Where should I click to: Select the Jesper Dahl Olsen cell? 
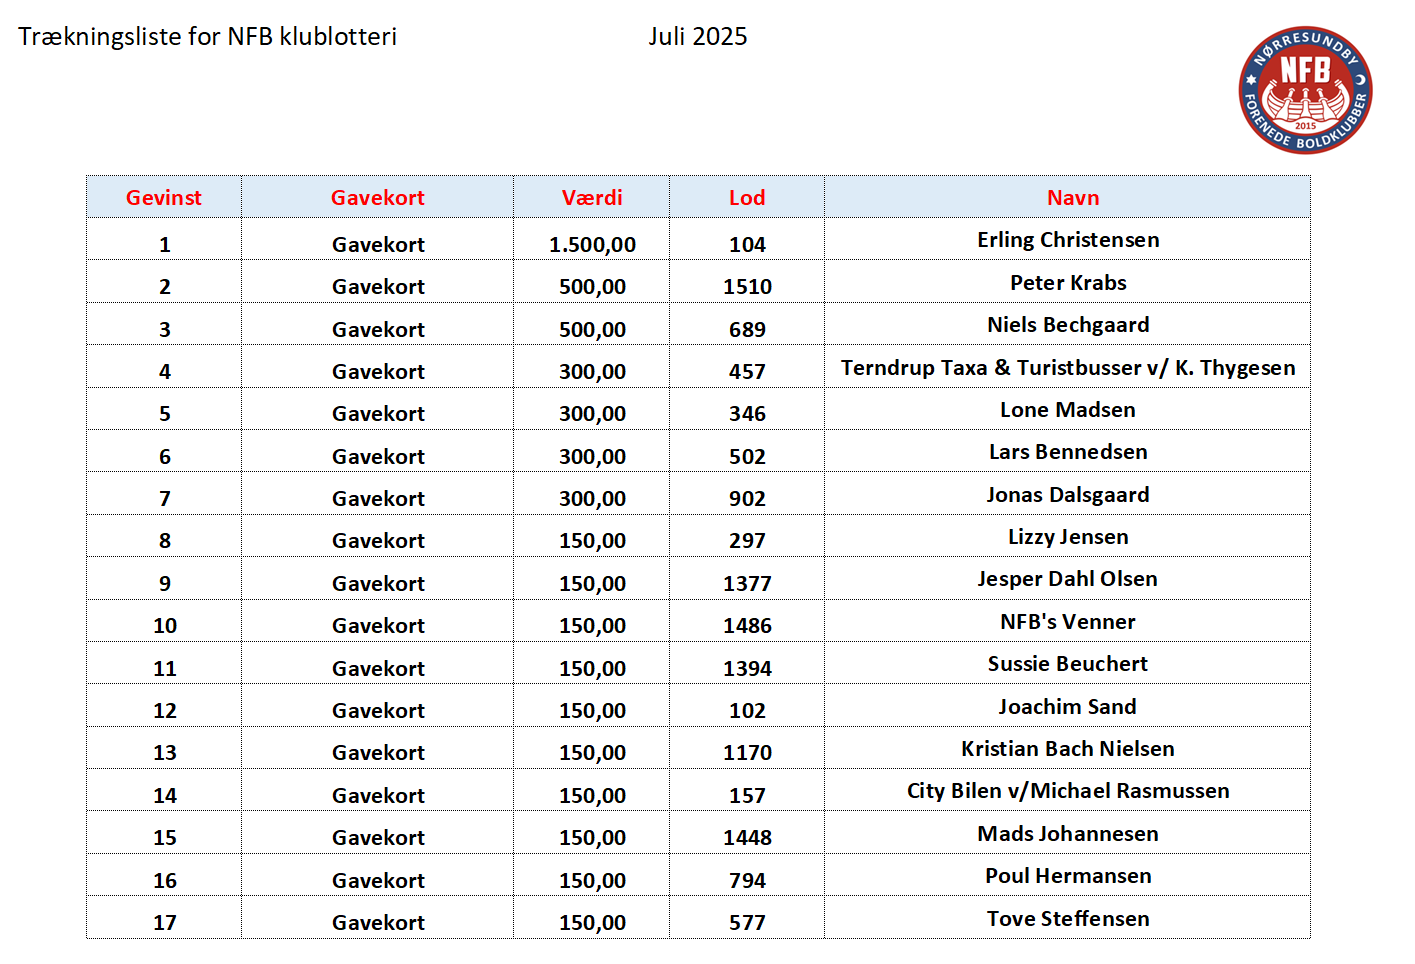click(1068, 579)
